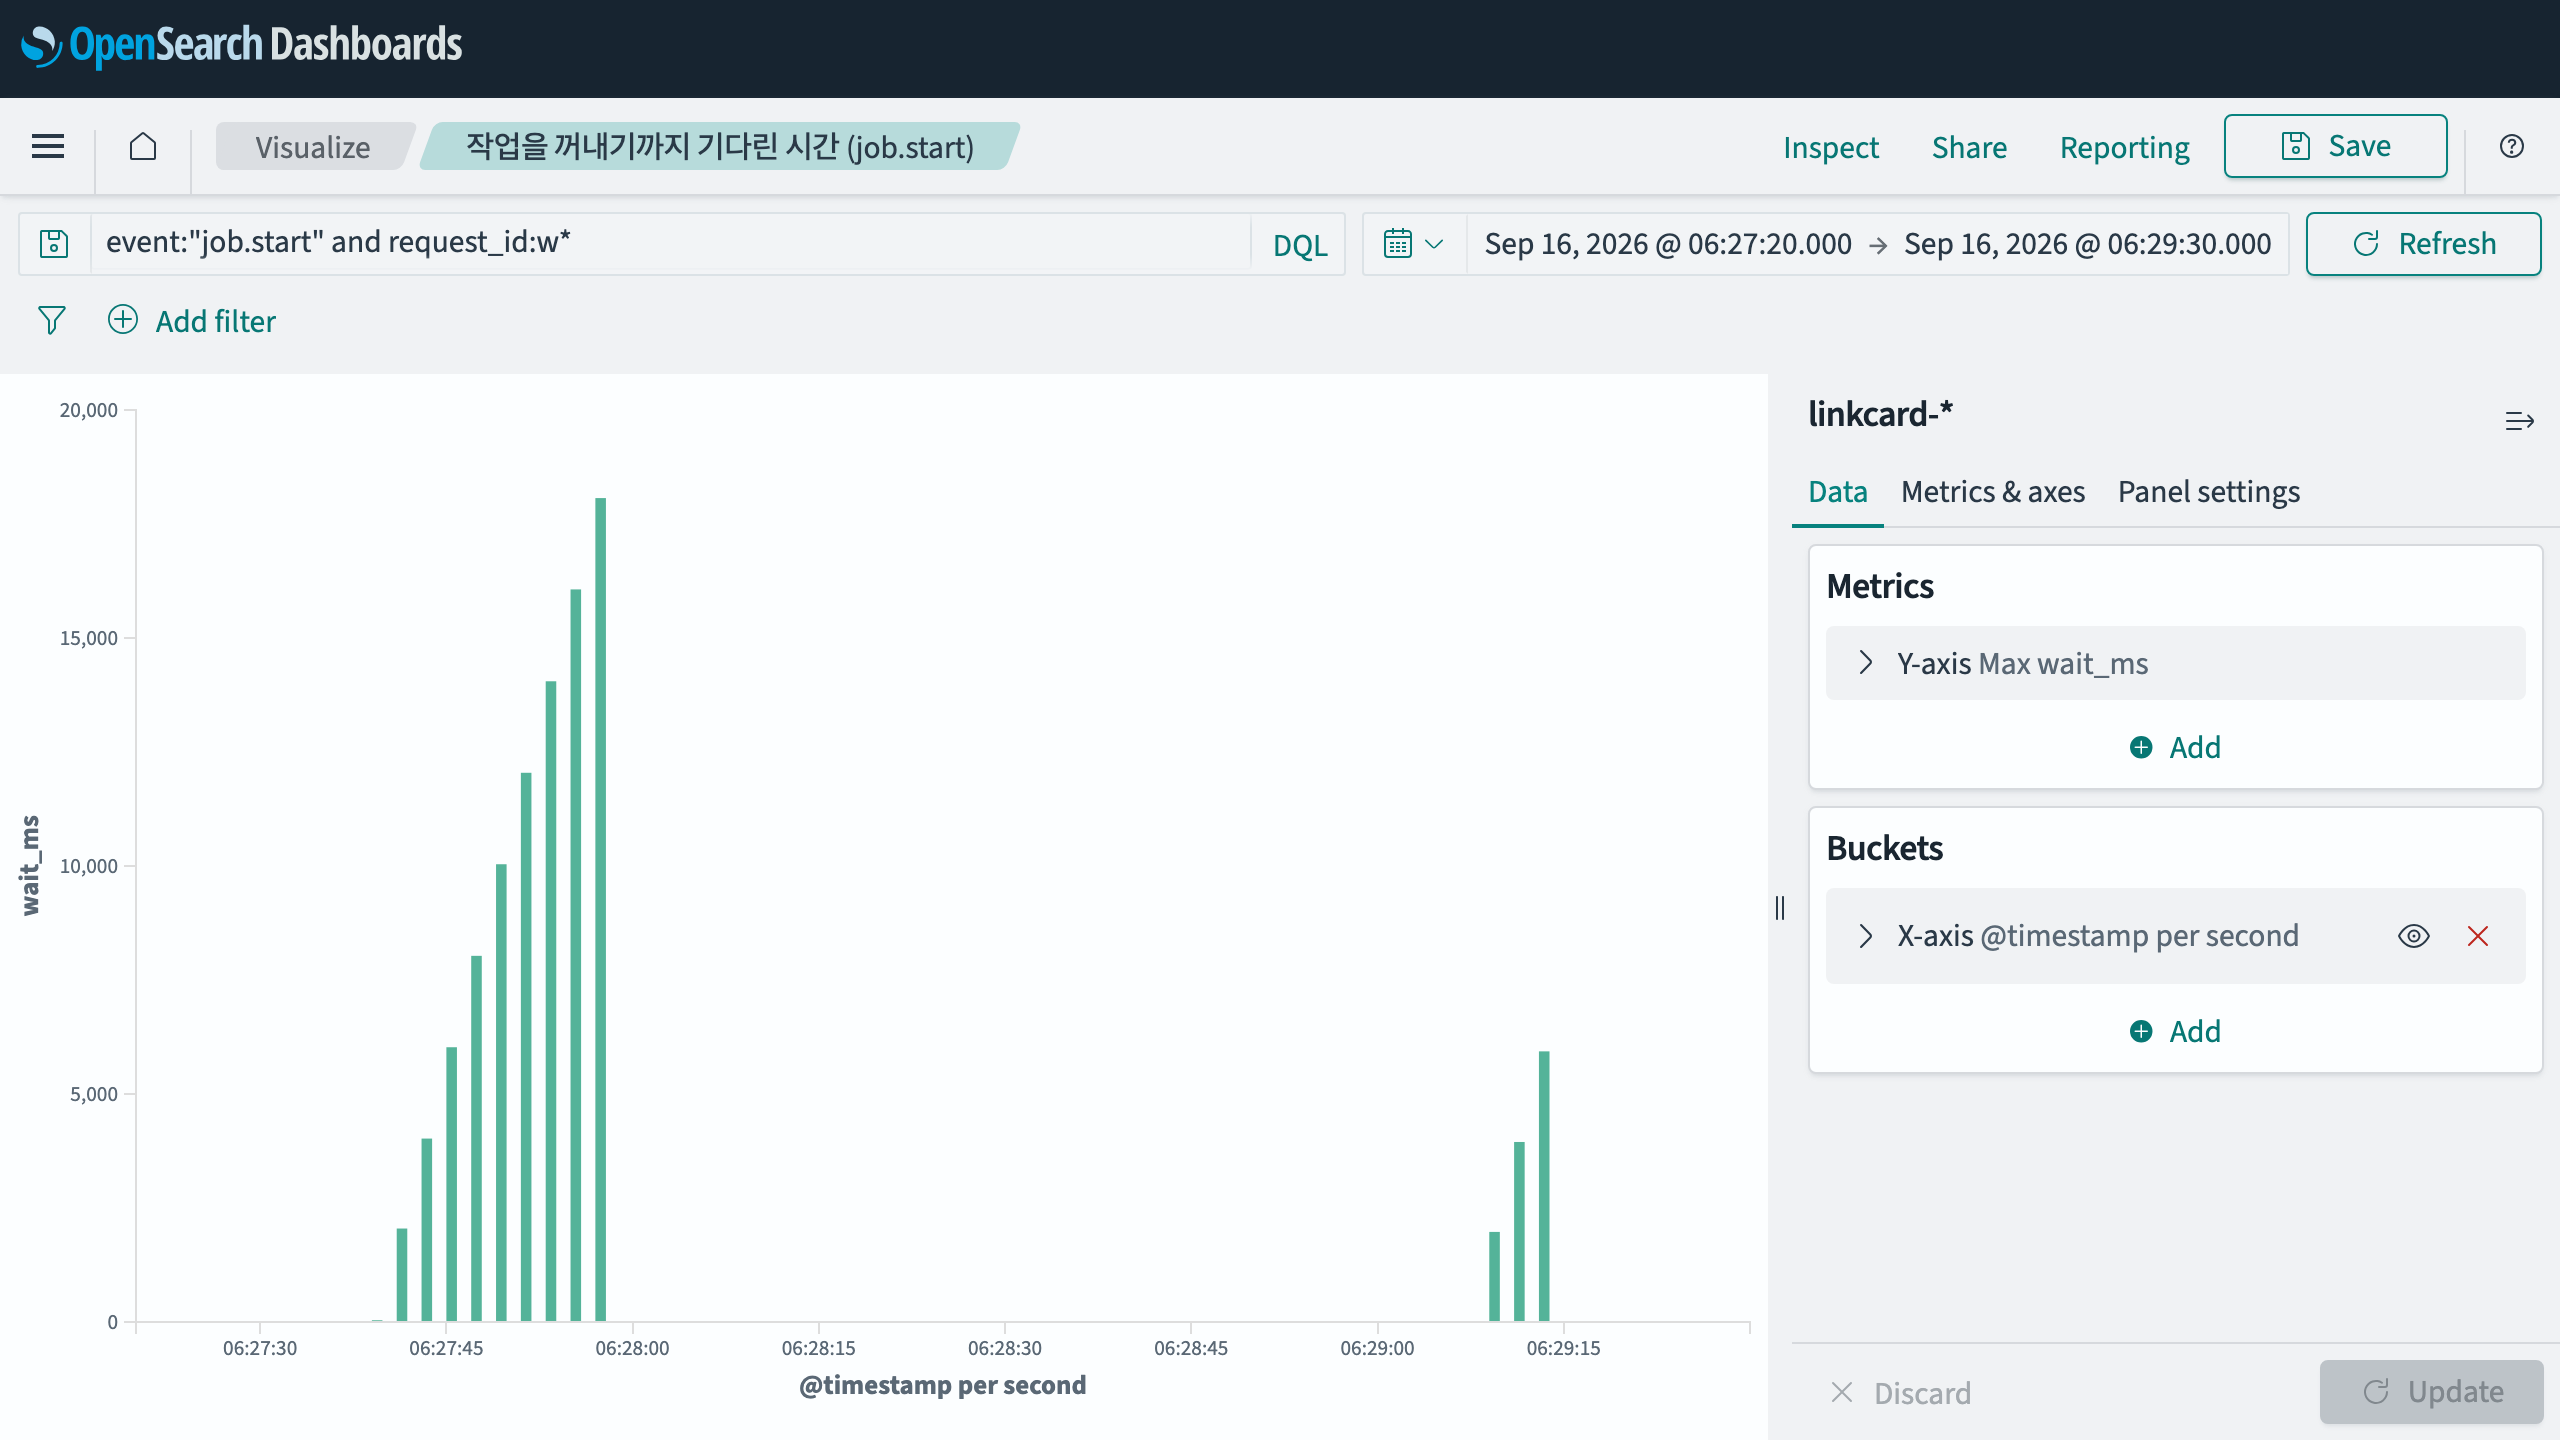Remove the X-axis @timestamp bucket
The width and height of the screenshot is (2560, 1440).
tap(2477, 936)
